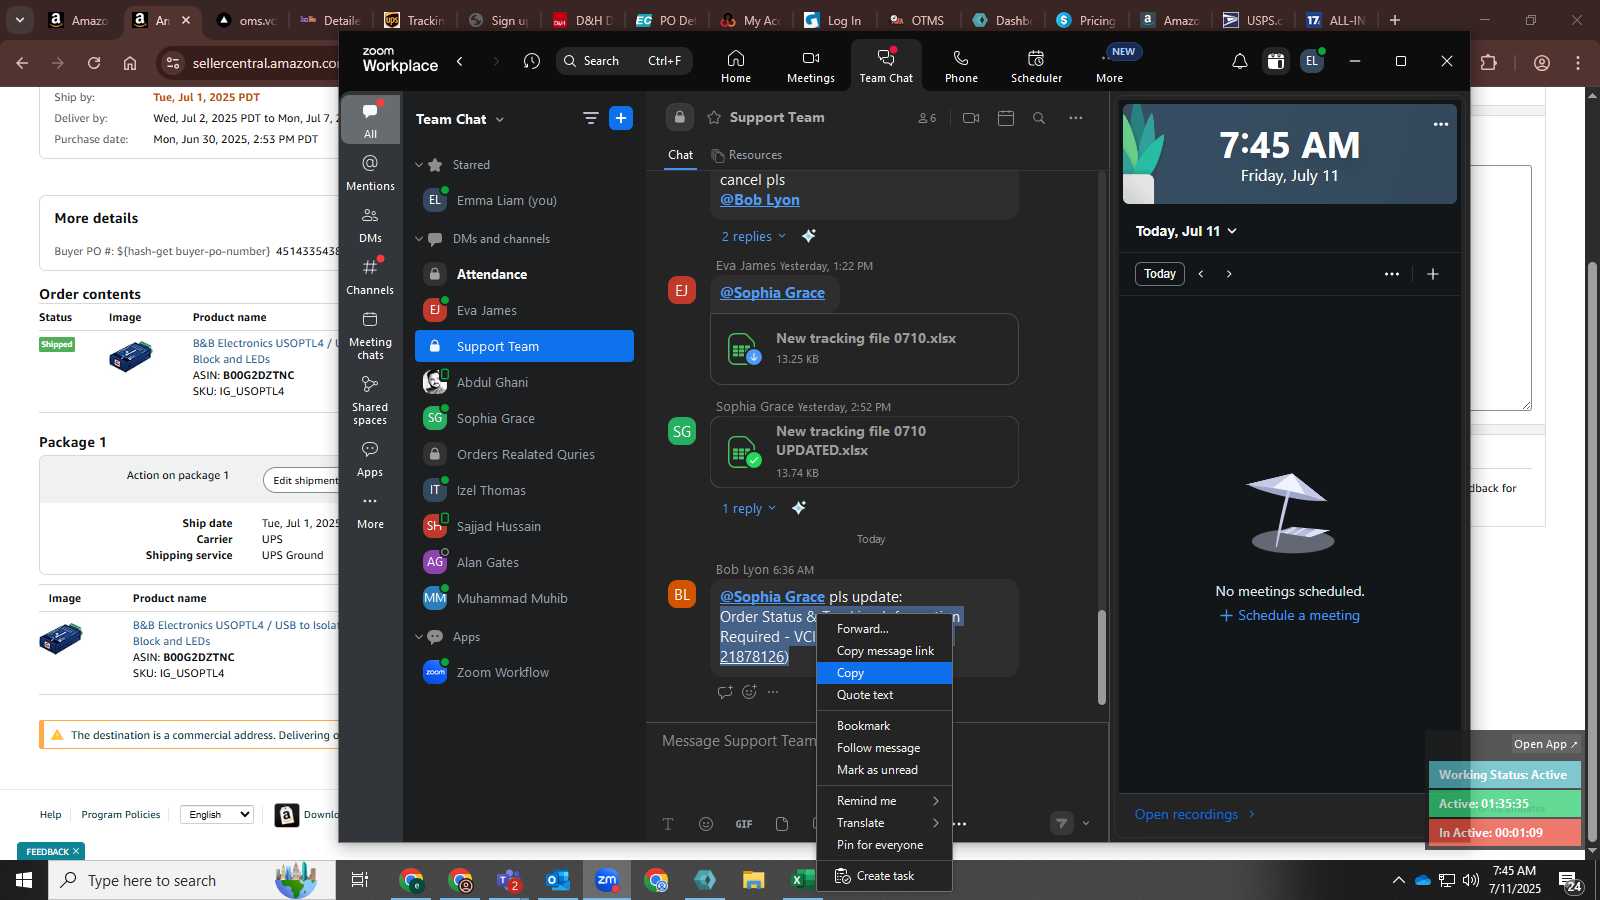
Task: Click the filter icon beside Team Chat
Action: pos(591,119)
